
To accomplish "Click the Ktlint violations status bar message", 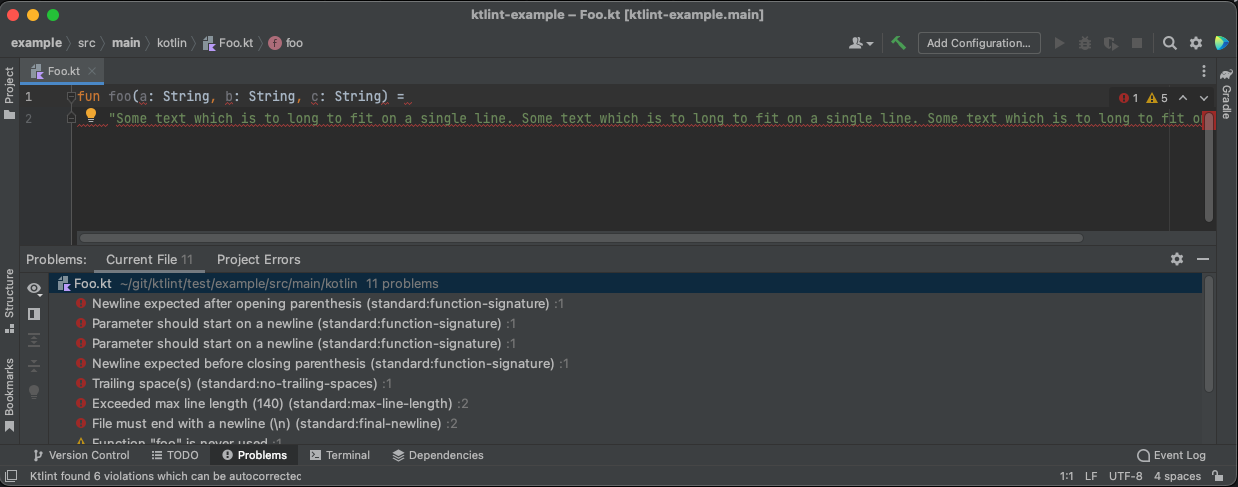I will [x=166, y=476].
